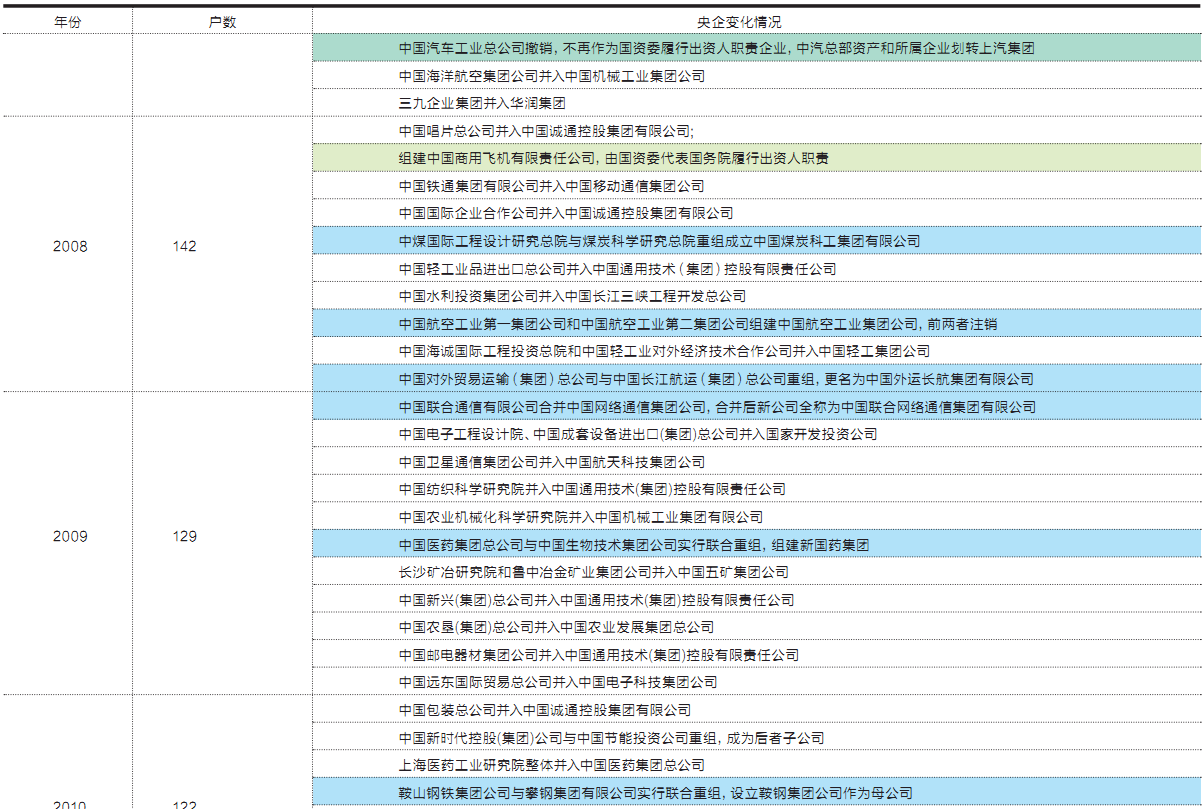Screen dimensions: 1204x809
Task: Click the row 中国卫星通信集团公司并入中国航天科技集团公司
Action: click(756, 461)
